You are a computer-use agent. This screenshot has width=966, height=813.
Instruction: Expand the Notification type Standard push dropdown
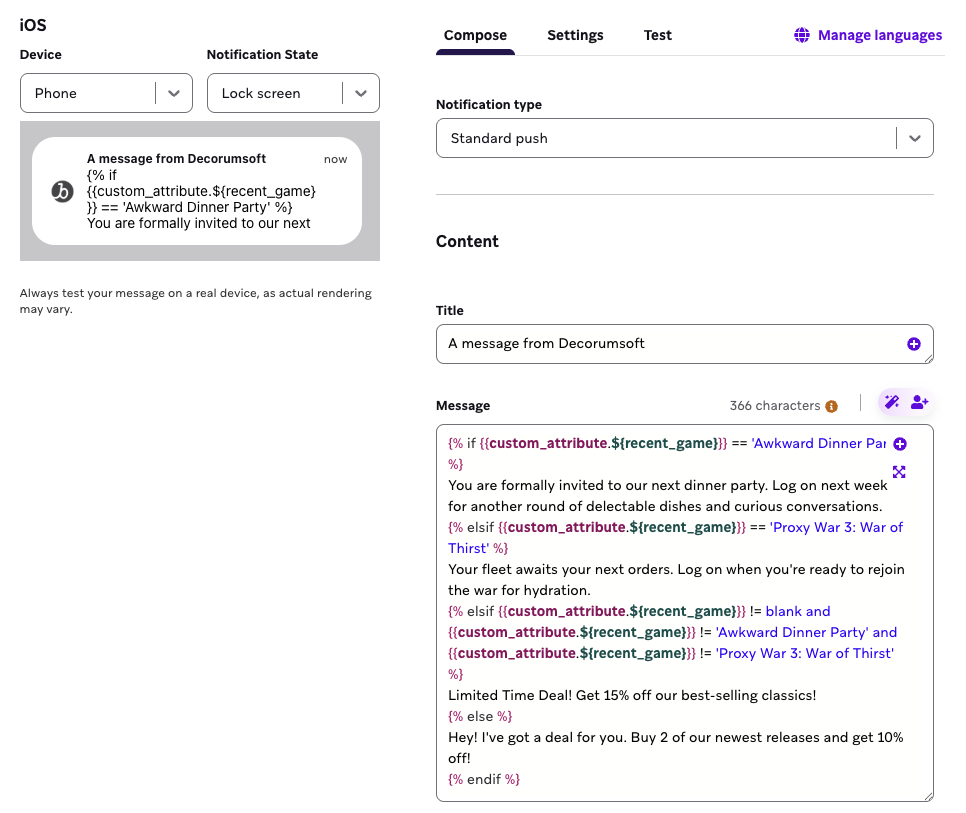click(x=684, y=138)
